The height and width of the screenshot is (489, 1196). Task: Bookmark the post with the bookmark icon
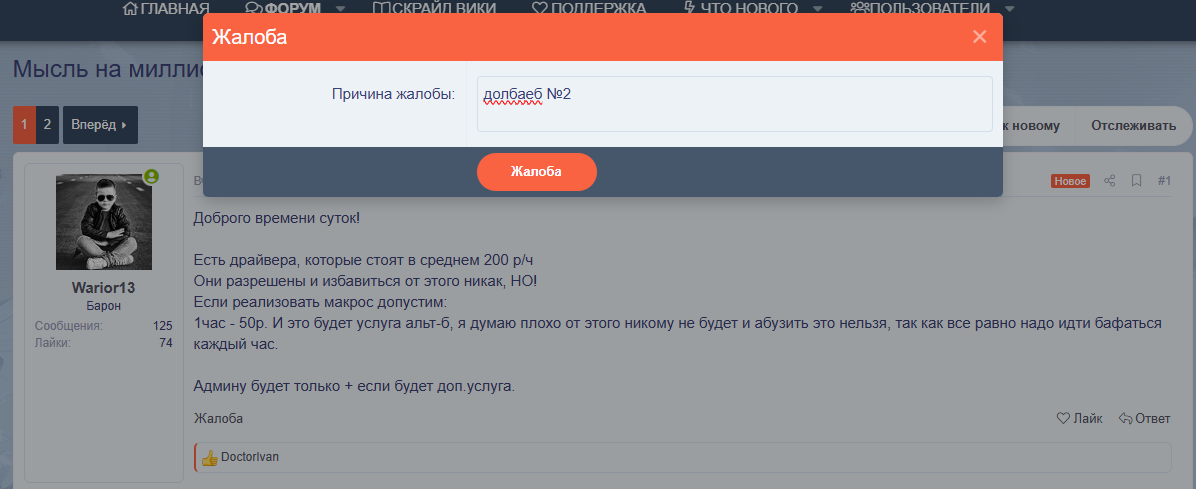tap(1136, 181)
